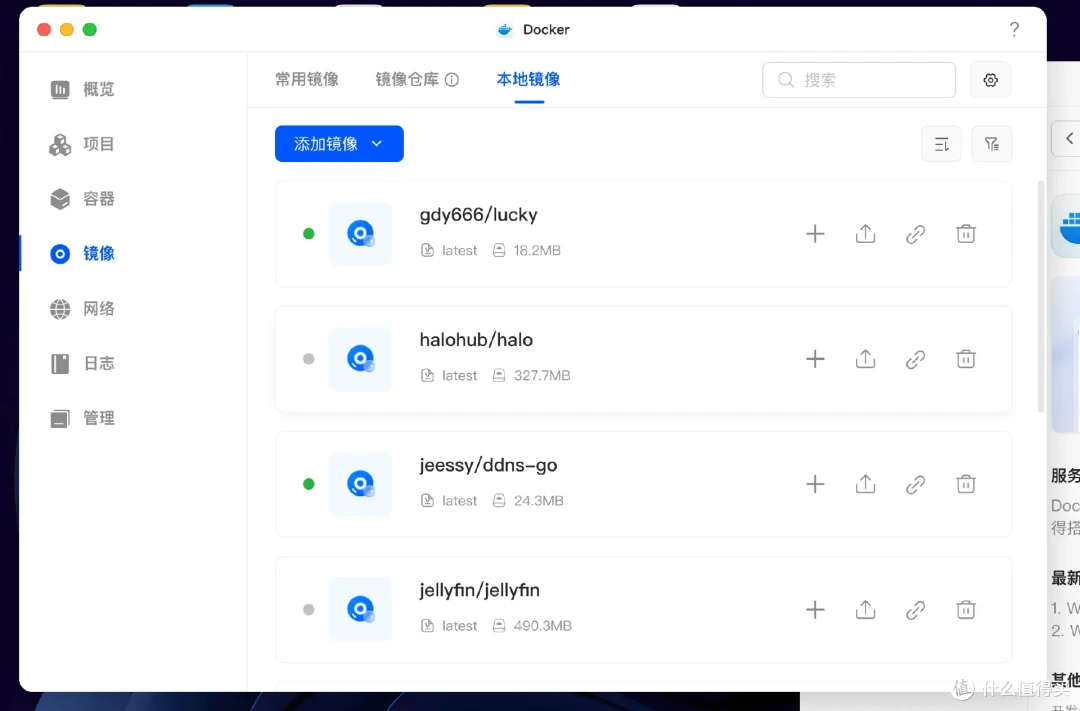Screen dimensions: 1080x711
Task: Delete the jellyfin/jellyfin image
Action: point(966,610)
